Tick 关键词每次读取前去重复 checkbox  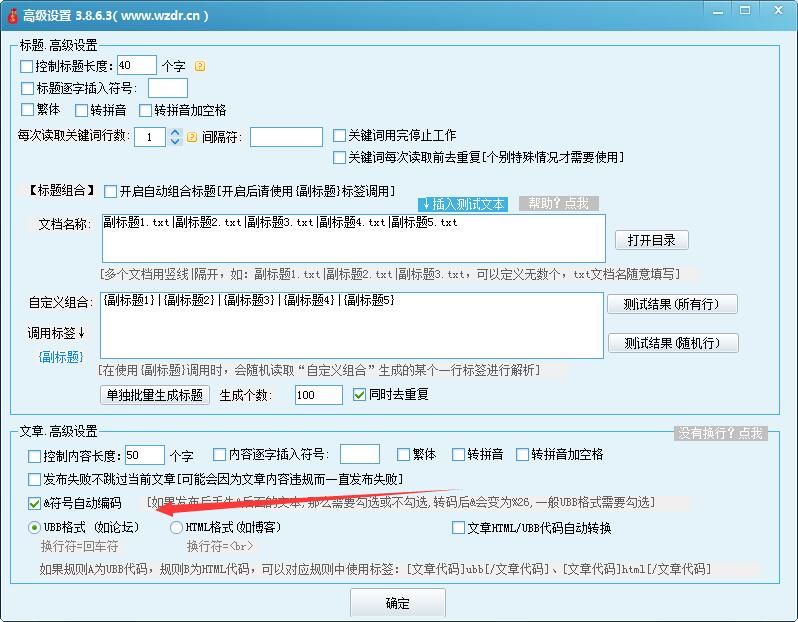pyautogui.click(x=339, y=157)
